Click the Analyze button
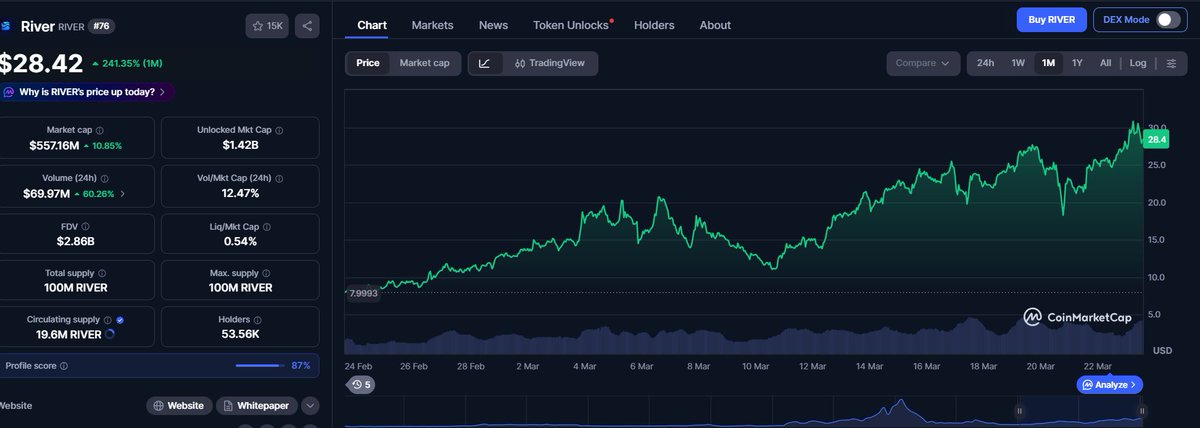Viewport: 1200px width, 428px height. [1110, 384]
